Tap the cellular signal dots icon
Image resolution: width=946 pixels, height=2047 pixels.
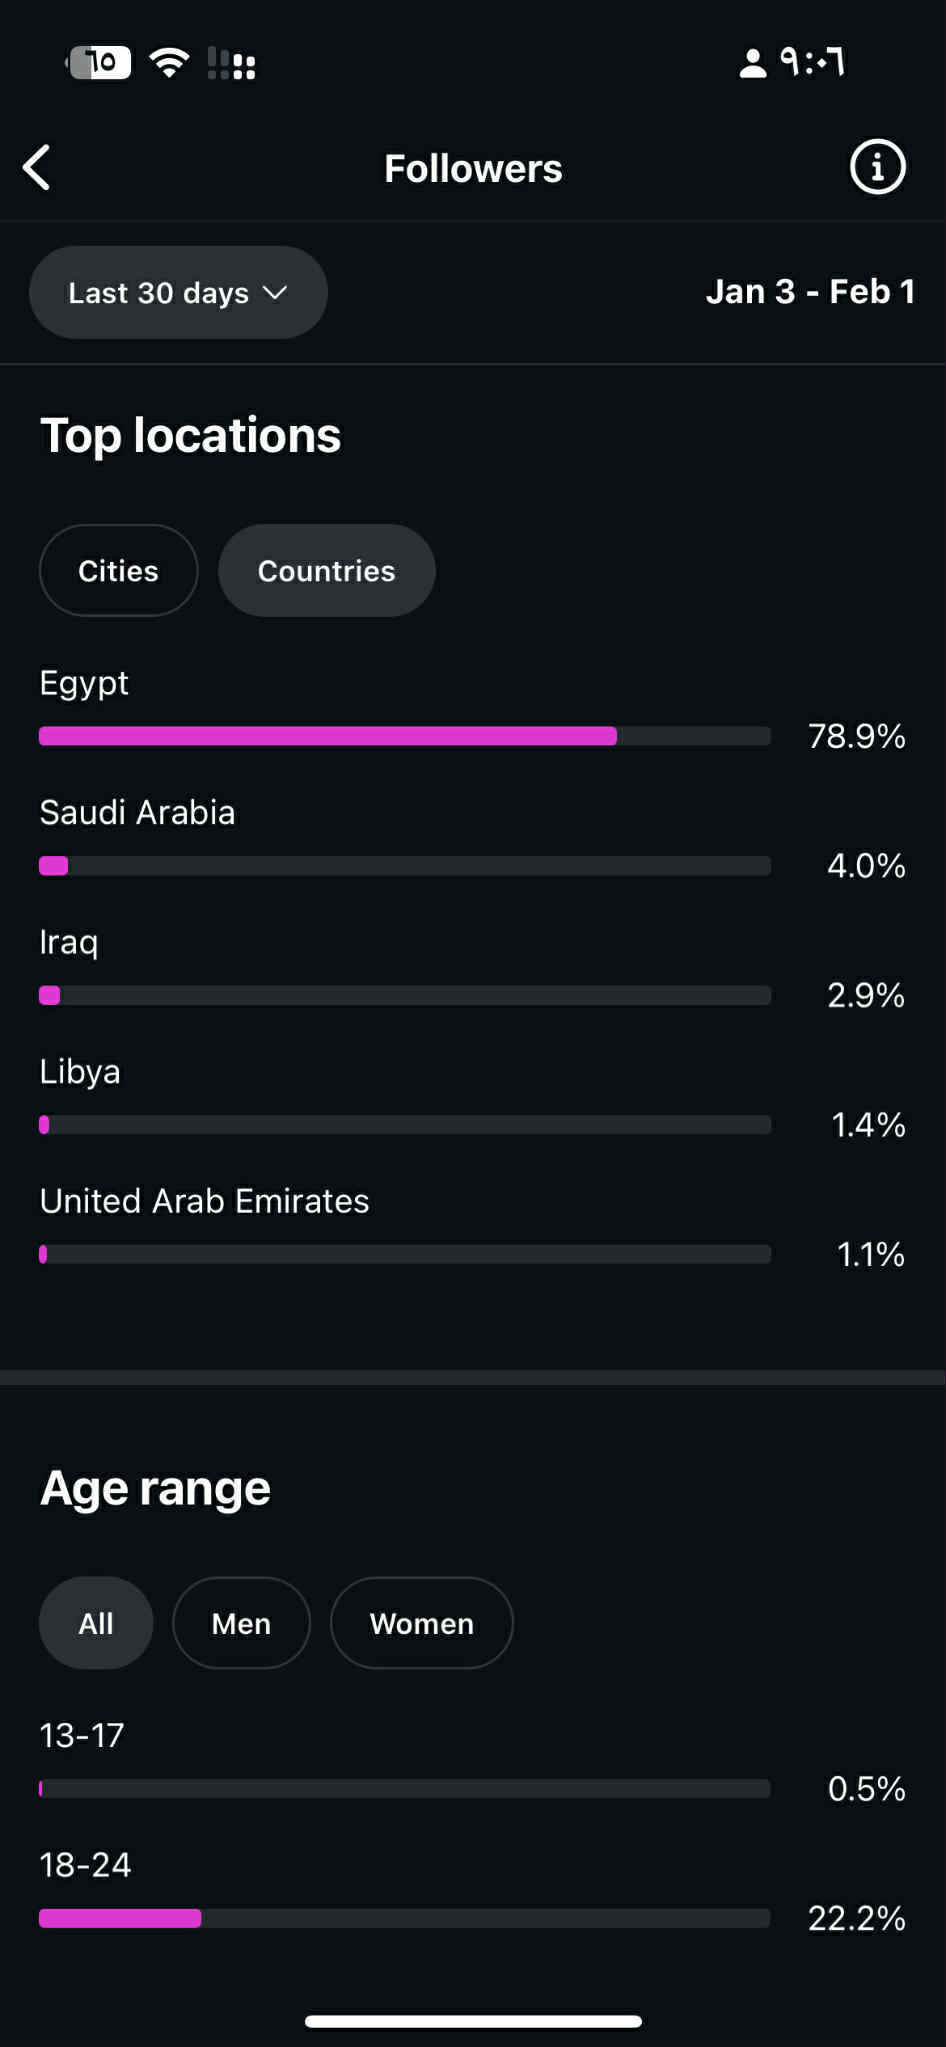tap(232, 64)
